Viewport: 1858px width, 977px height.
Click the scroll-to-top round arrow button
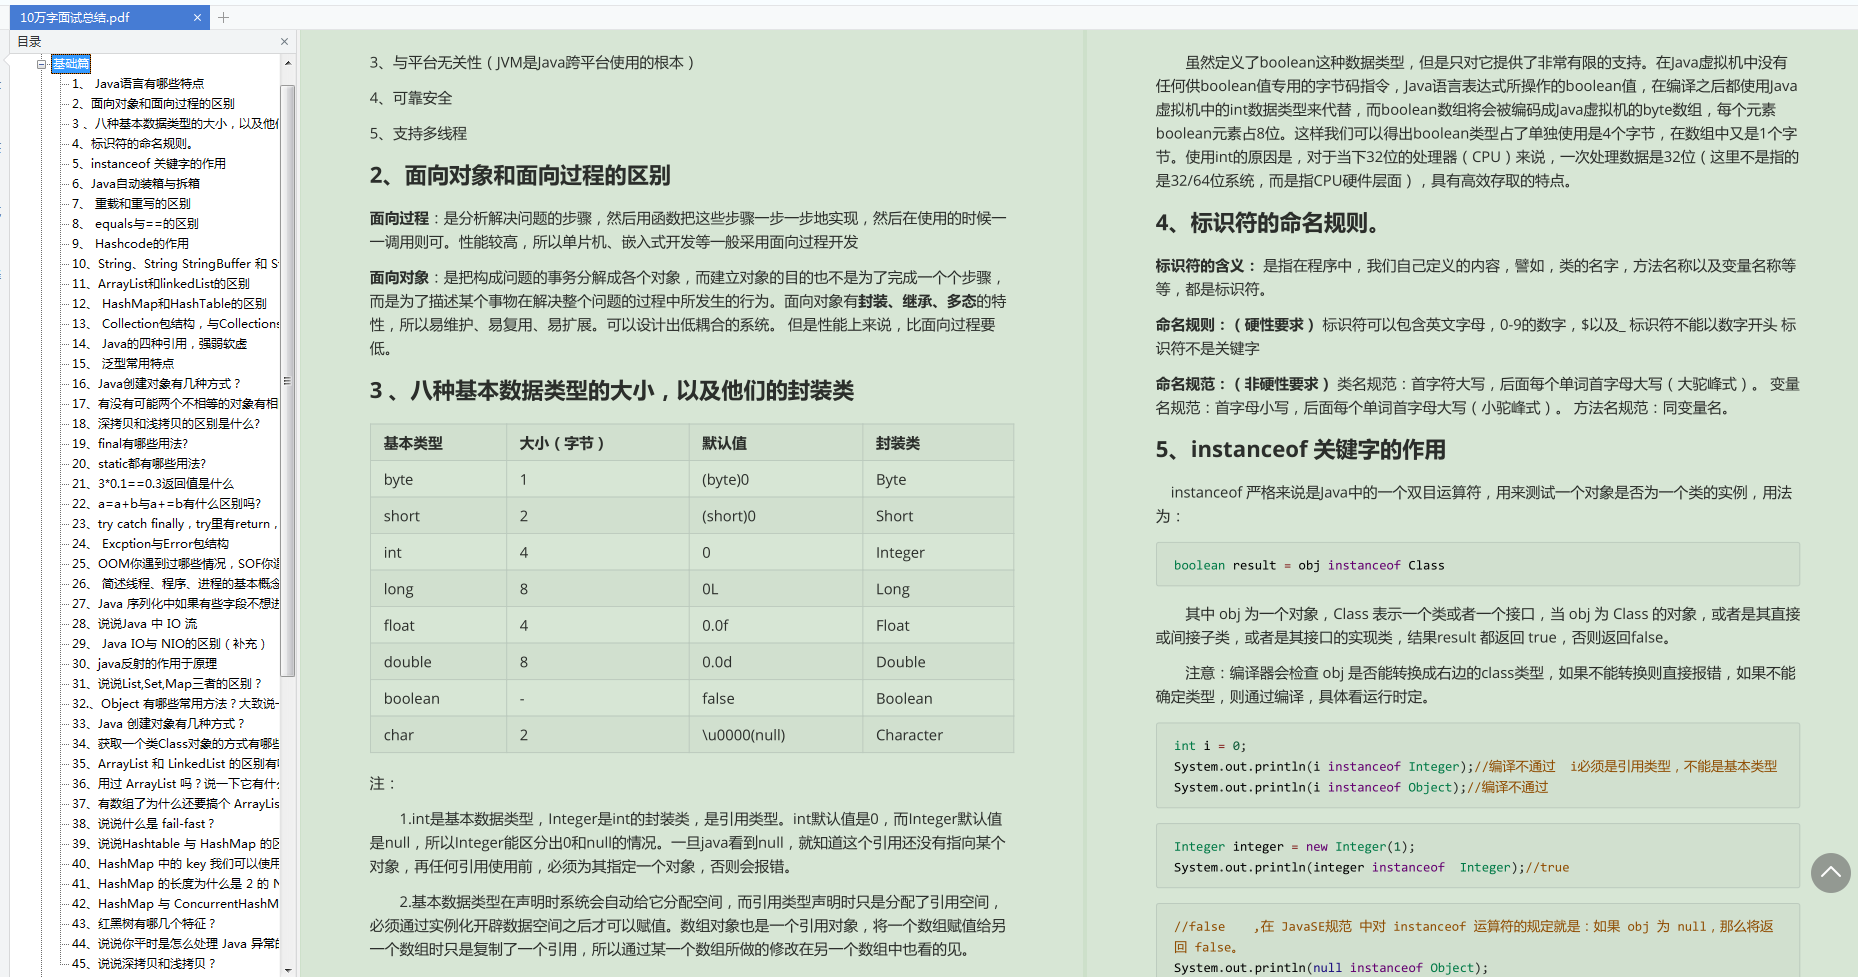(1830, 872)
